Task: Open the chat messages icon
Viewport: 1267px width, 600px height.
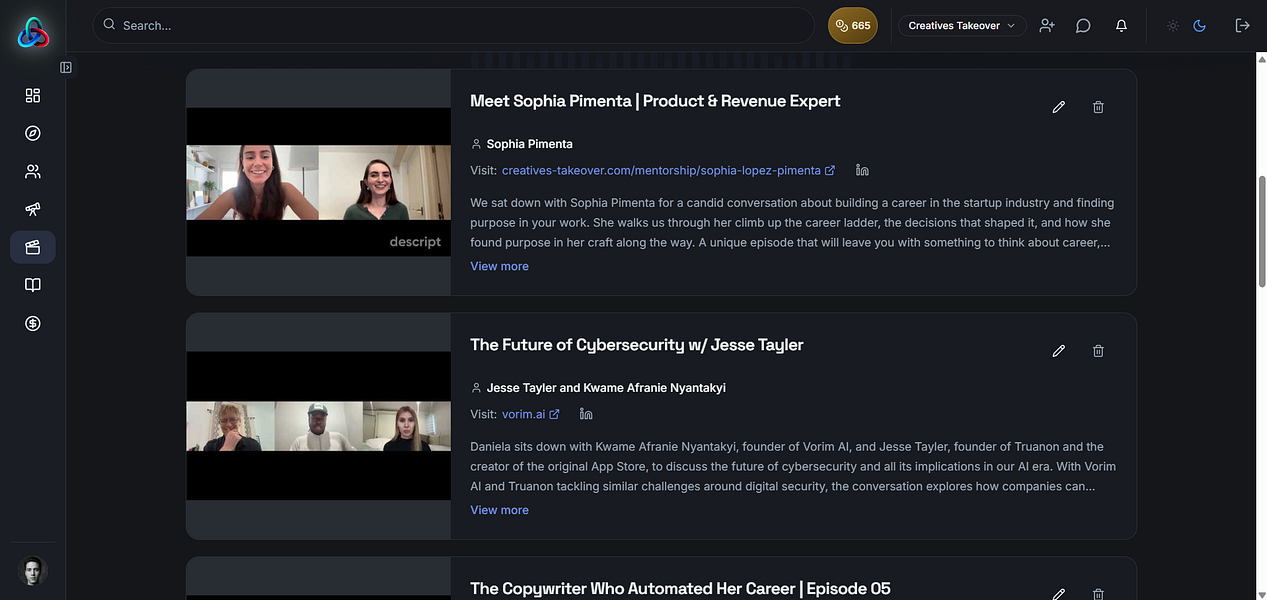Action: (x=1083, y=25)
